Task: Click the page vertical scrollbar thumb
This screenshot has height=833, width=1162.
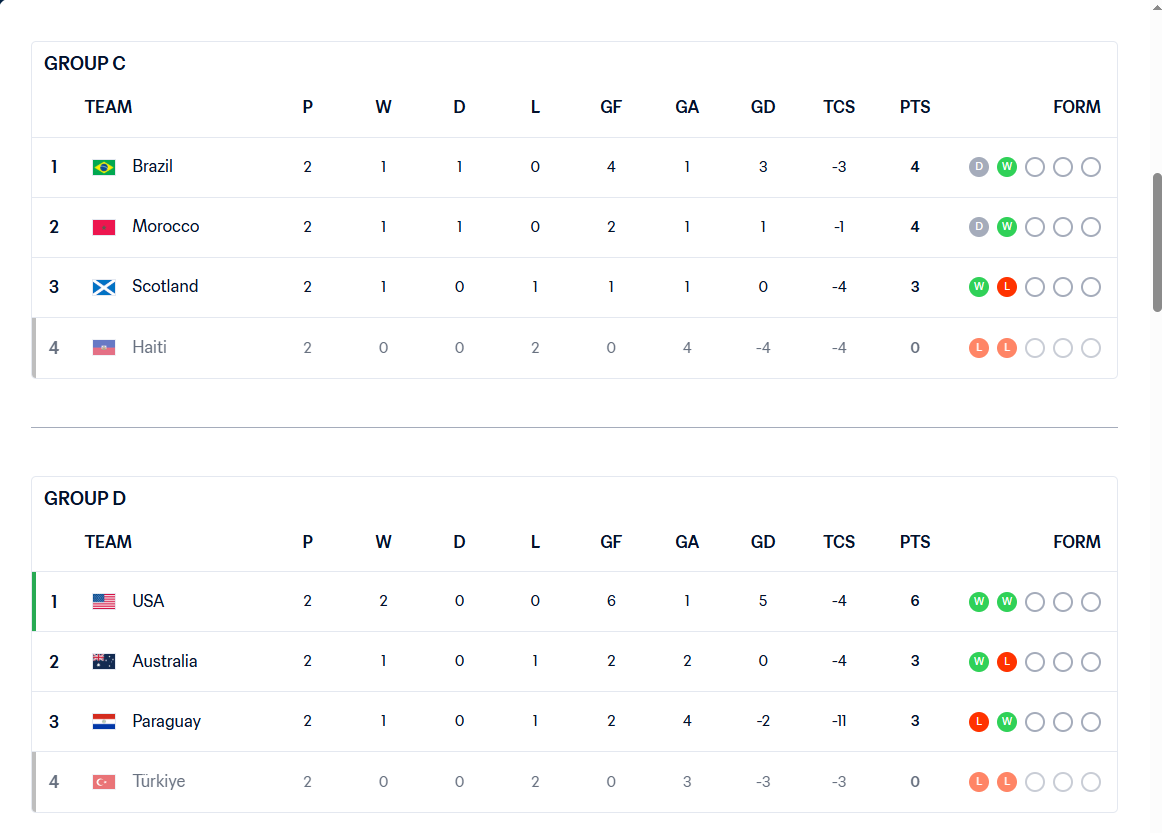Action: click(1157, 242)
